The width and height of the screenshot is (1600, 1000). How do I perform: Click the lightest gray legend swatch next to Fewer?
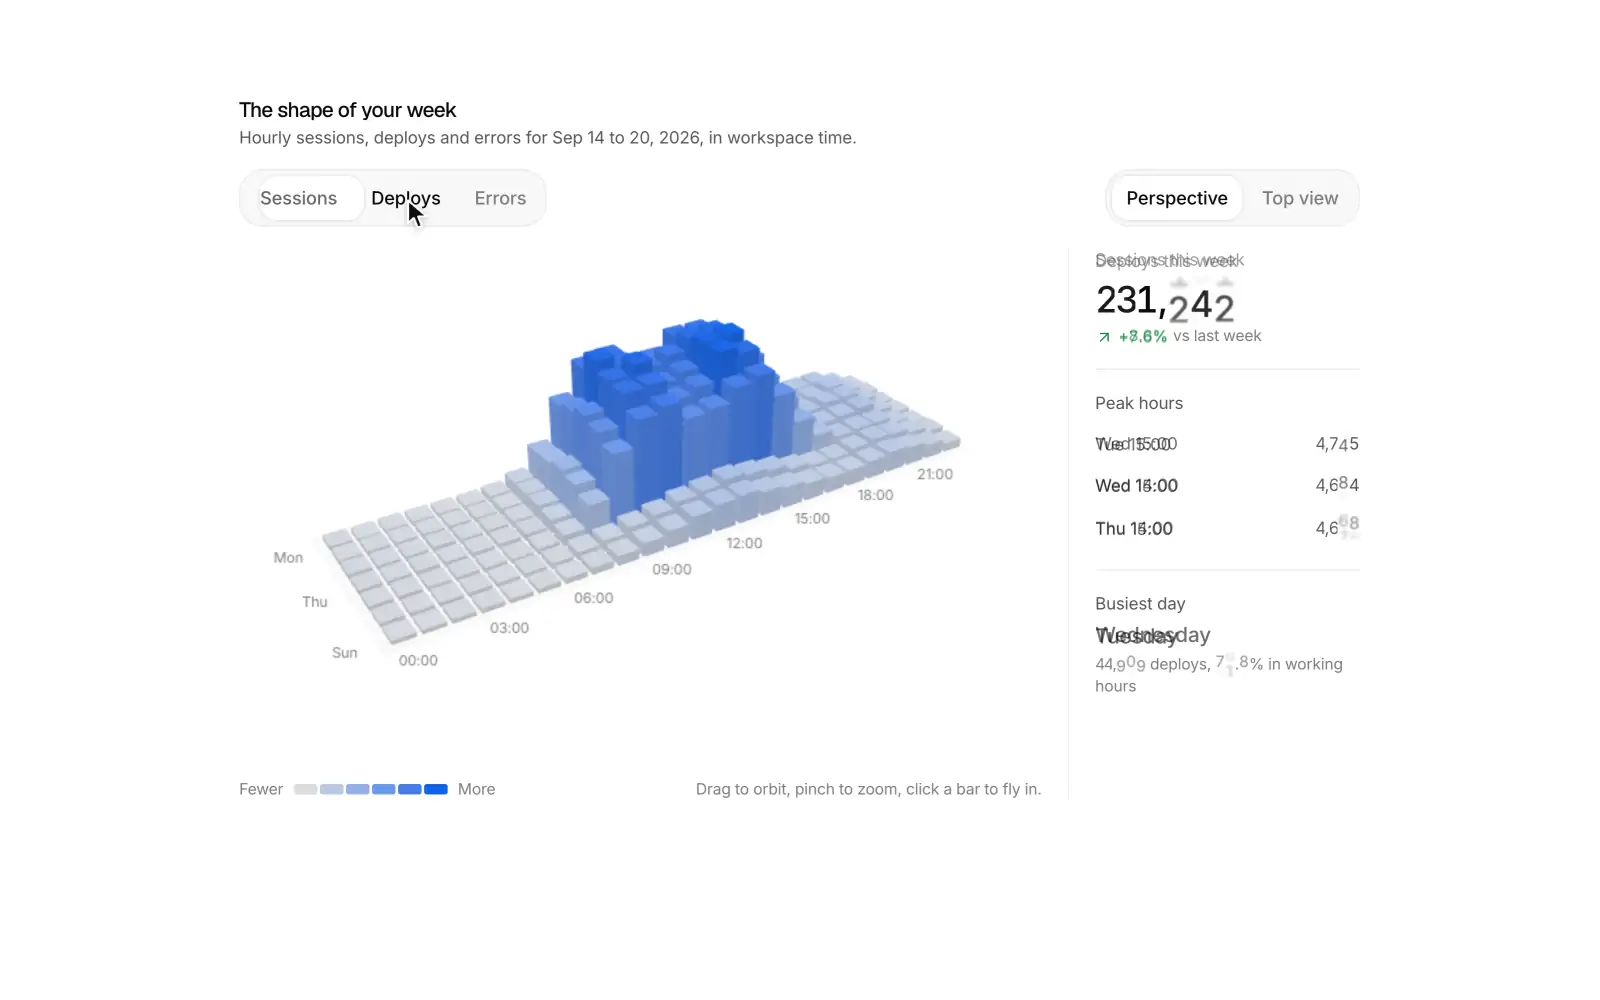(305, 789)
